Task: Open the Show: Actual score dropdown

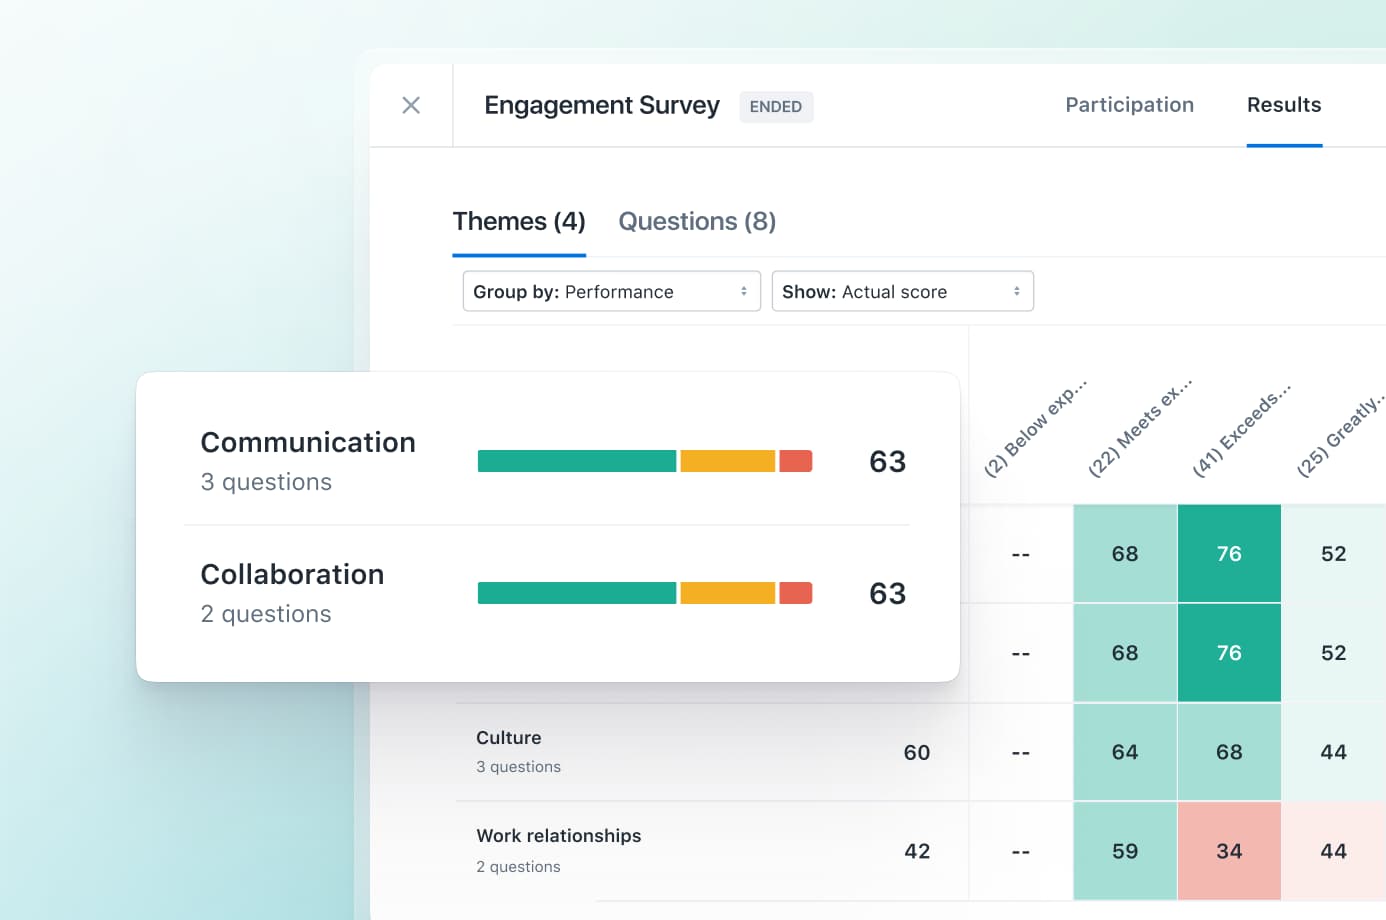Action: pyautogui.click(x=902, y=291)
